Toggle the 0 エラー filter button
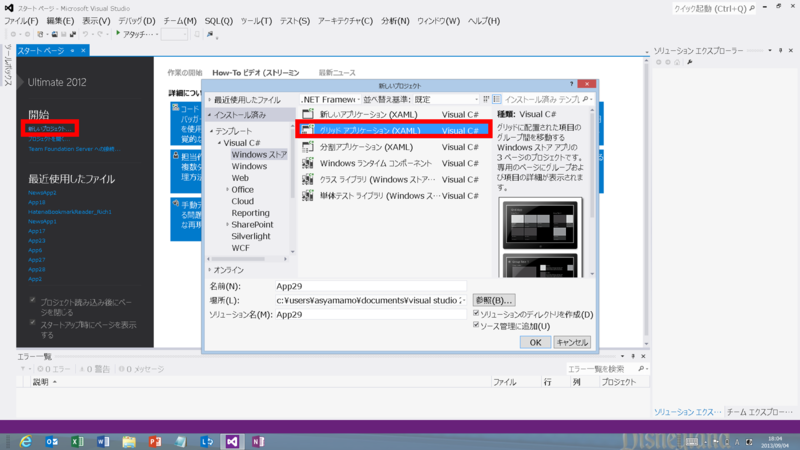 54,369
